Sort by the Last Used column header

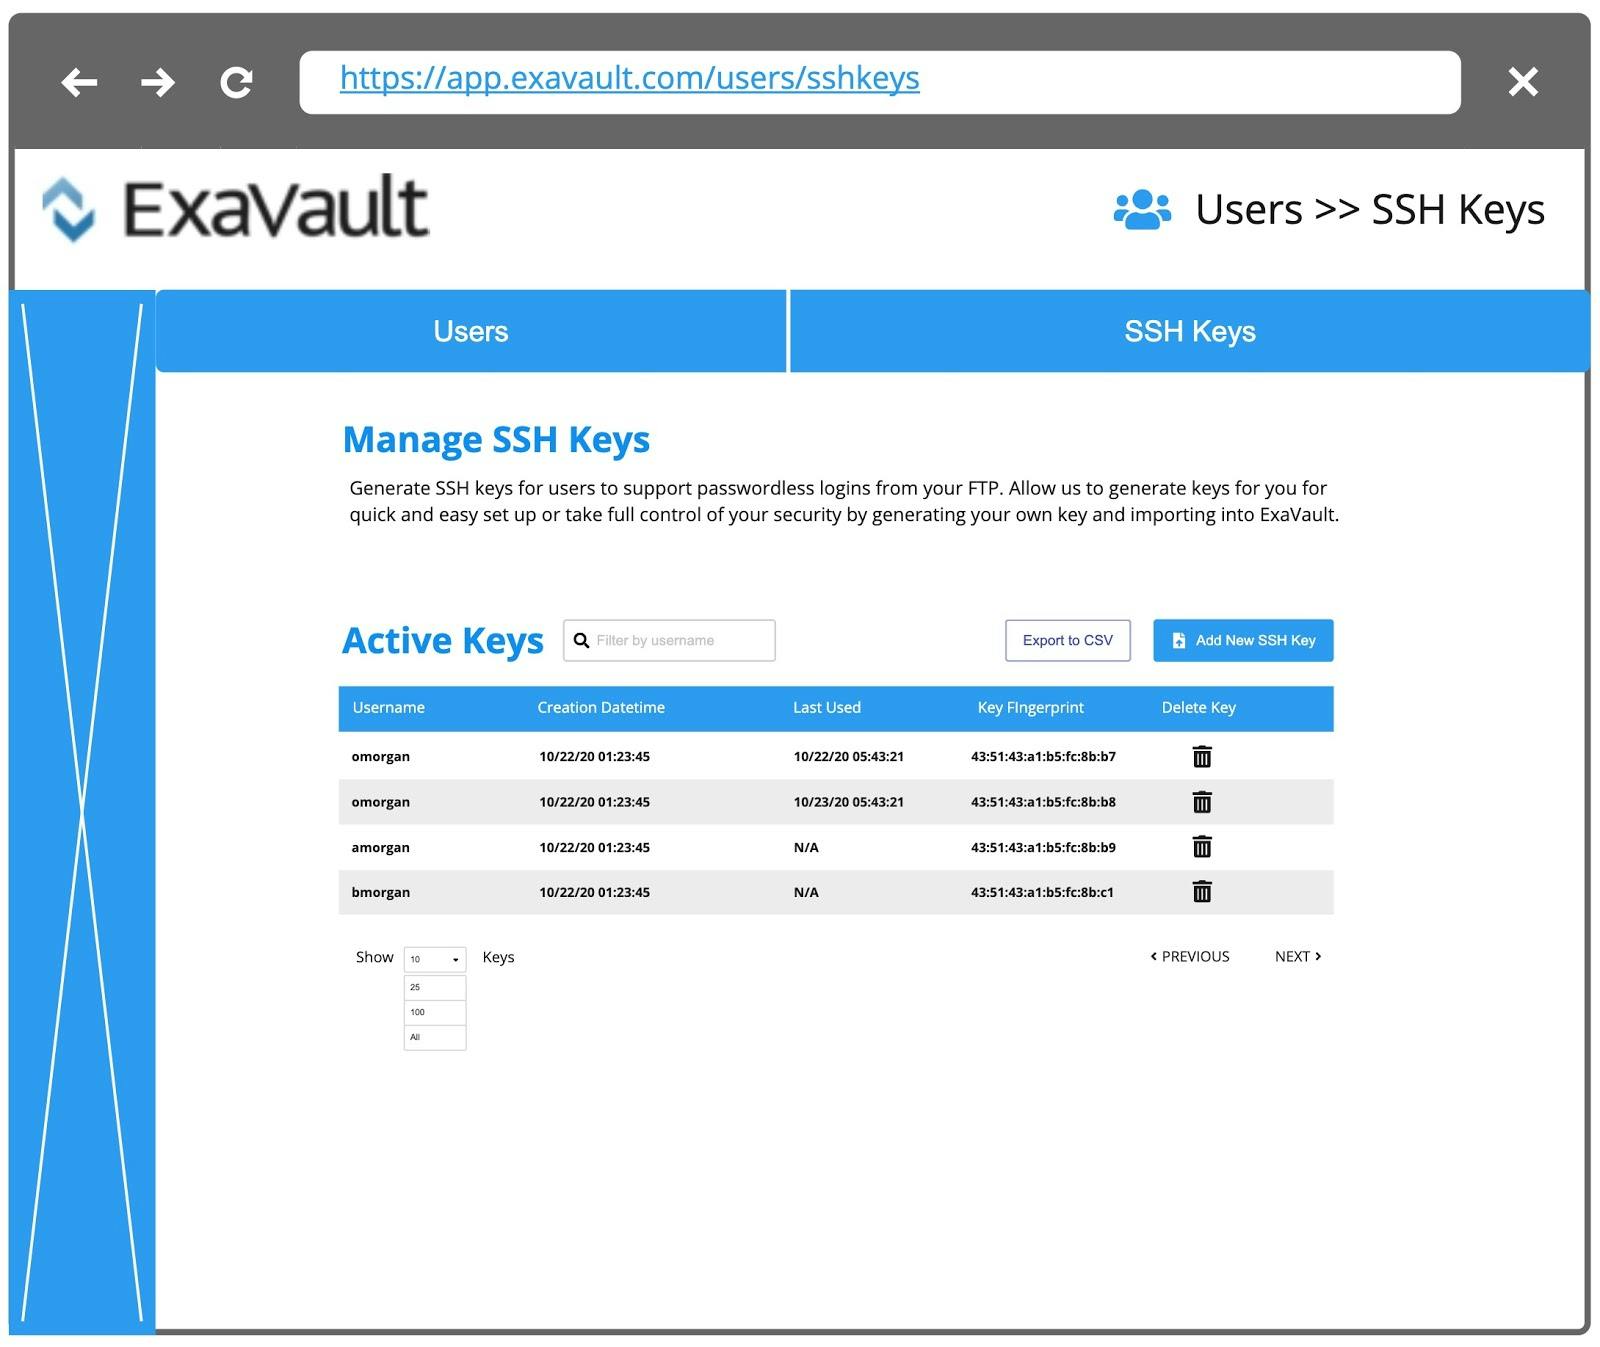coord(827,707)
